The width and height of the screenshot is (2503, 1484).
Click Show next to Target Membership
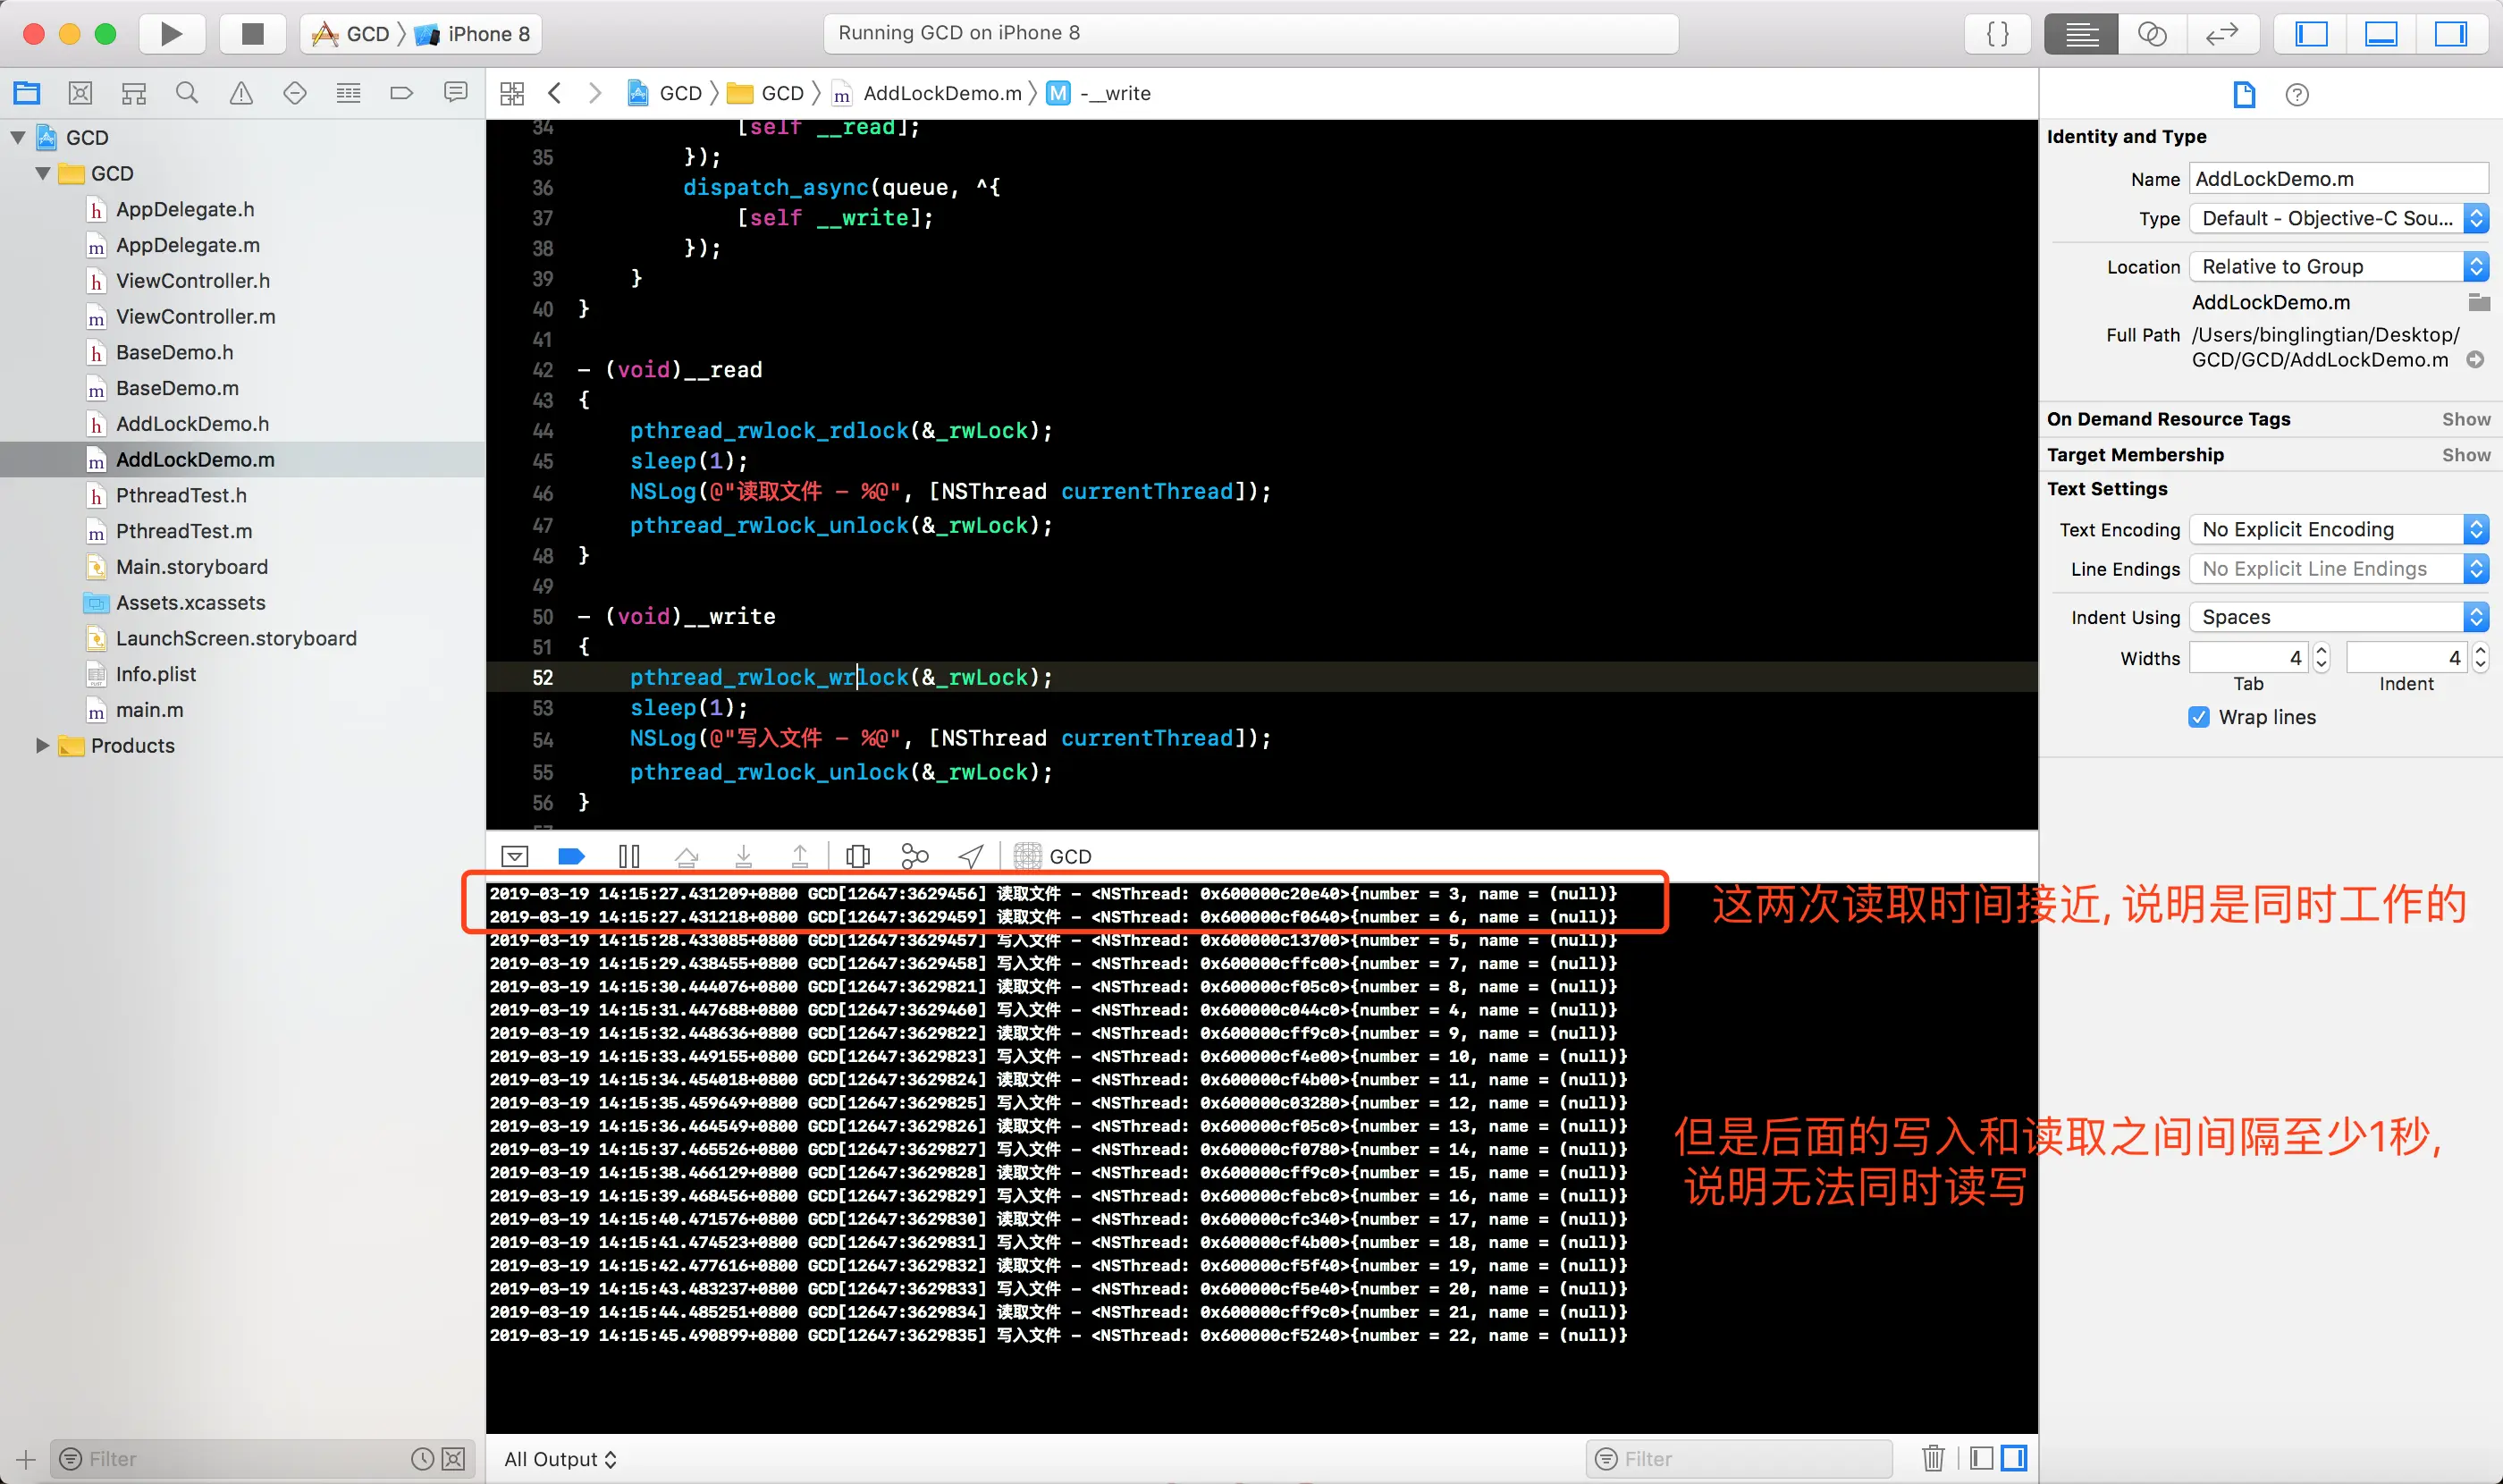point(2465,455)
